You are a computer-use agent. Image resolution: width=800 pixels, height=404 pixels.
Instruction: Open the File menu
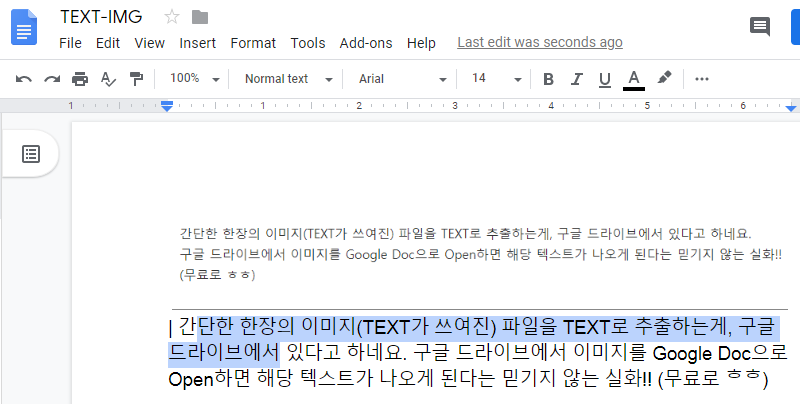click(x=70, y=43)
